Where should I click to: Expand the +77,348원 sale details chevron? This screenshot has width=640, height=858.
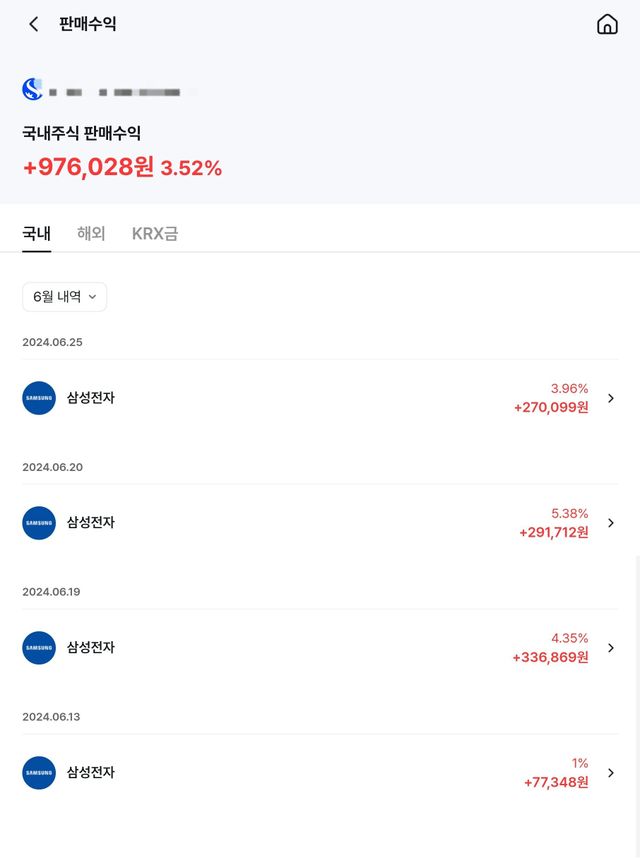(x=611, y=773)
